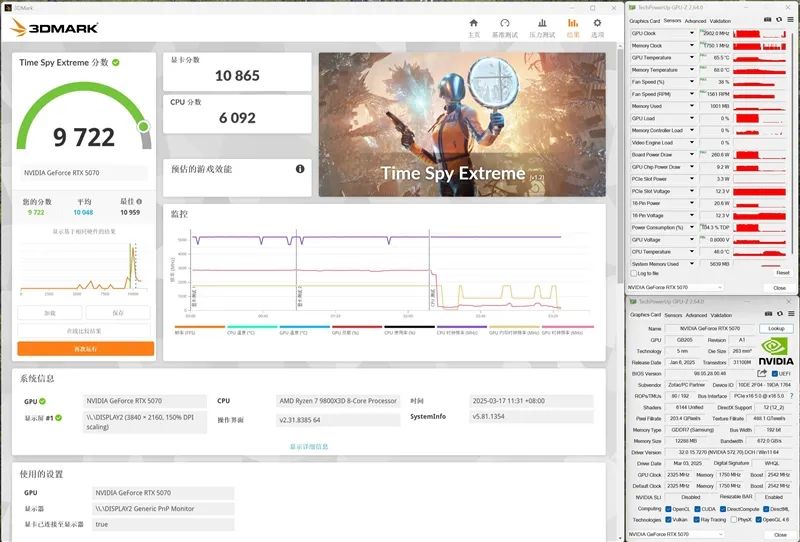Click the green check beside GPU in 系统信息
This screenshot has width=800, height=542.
click(x=42, y=401)
